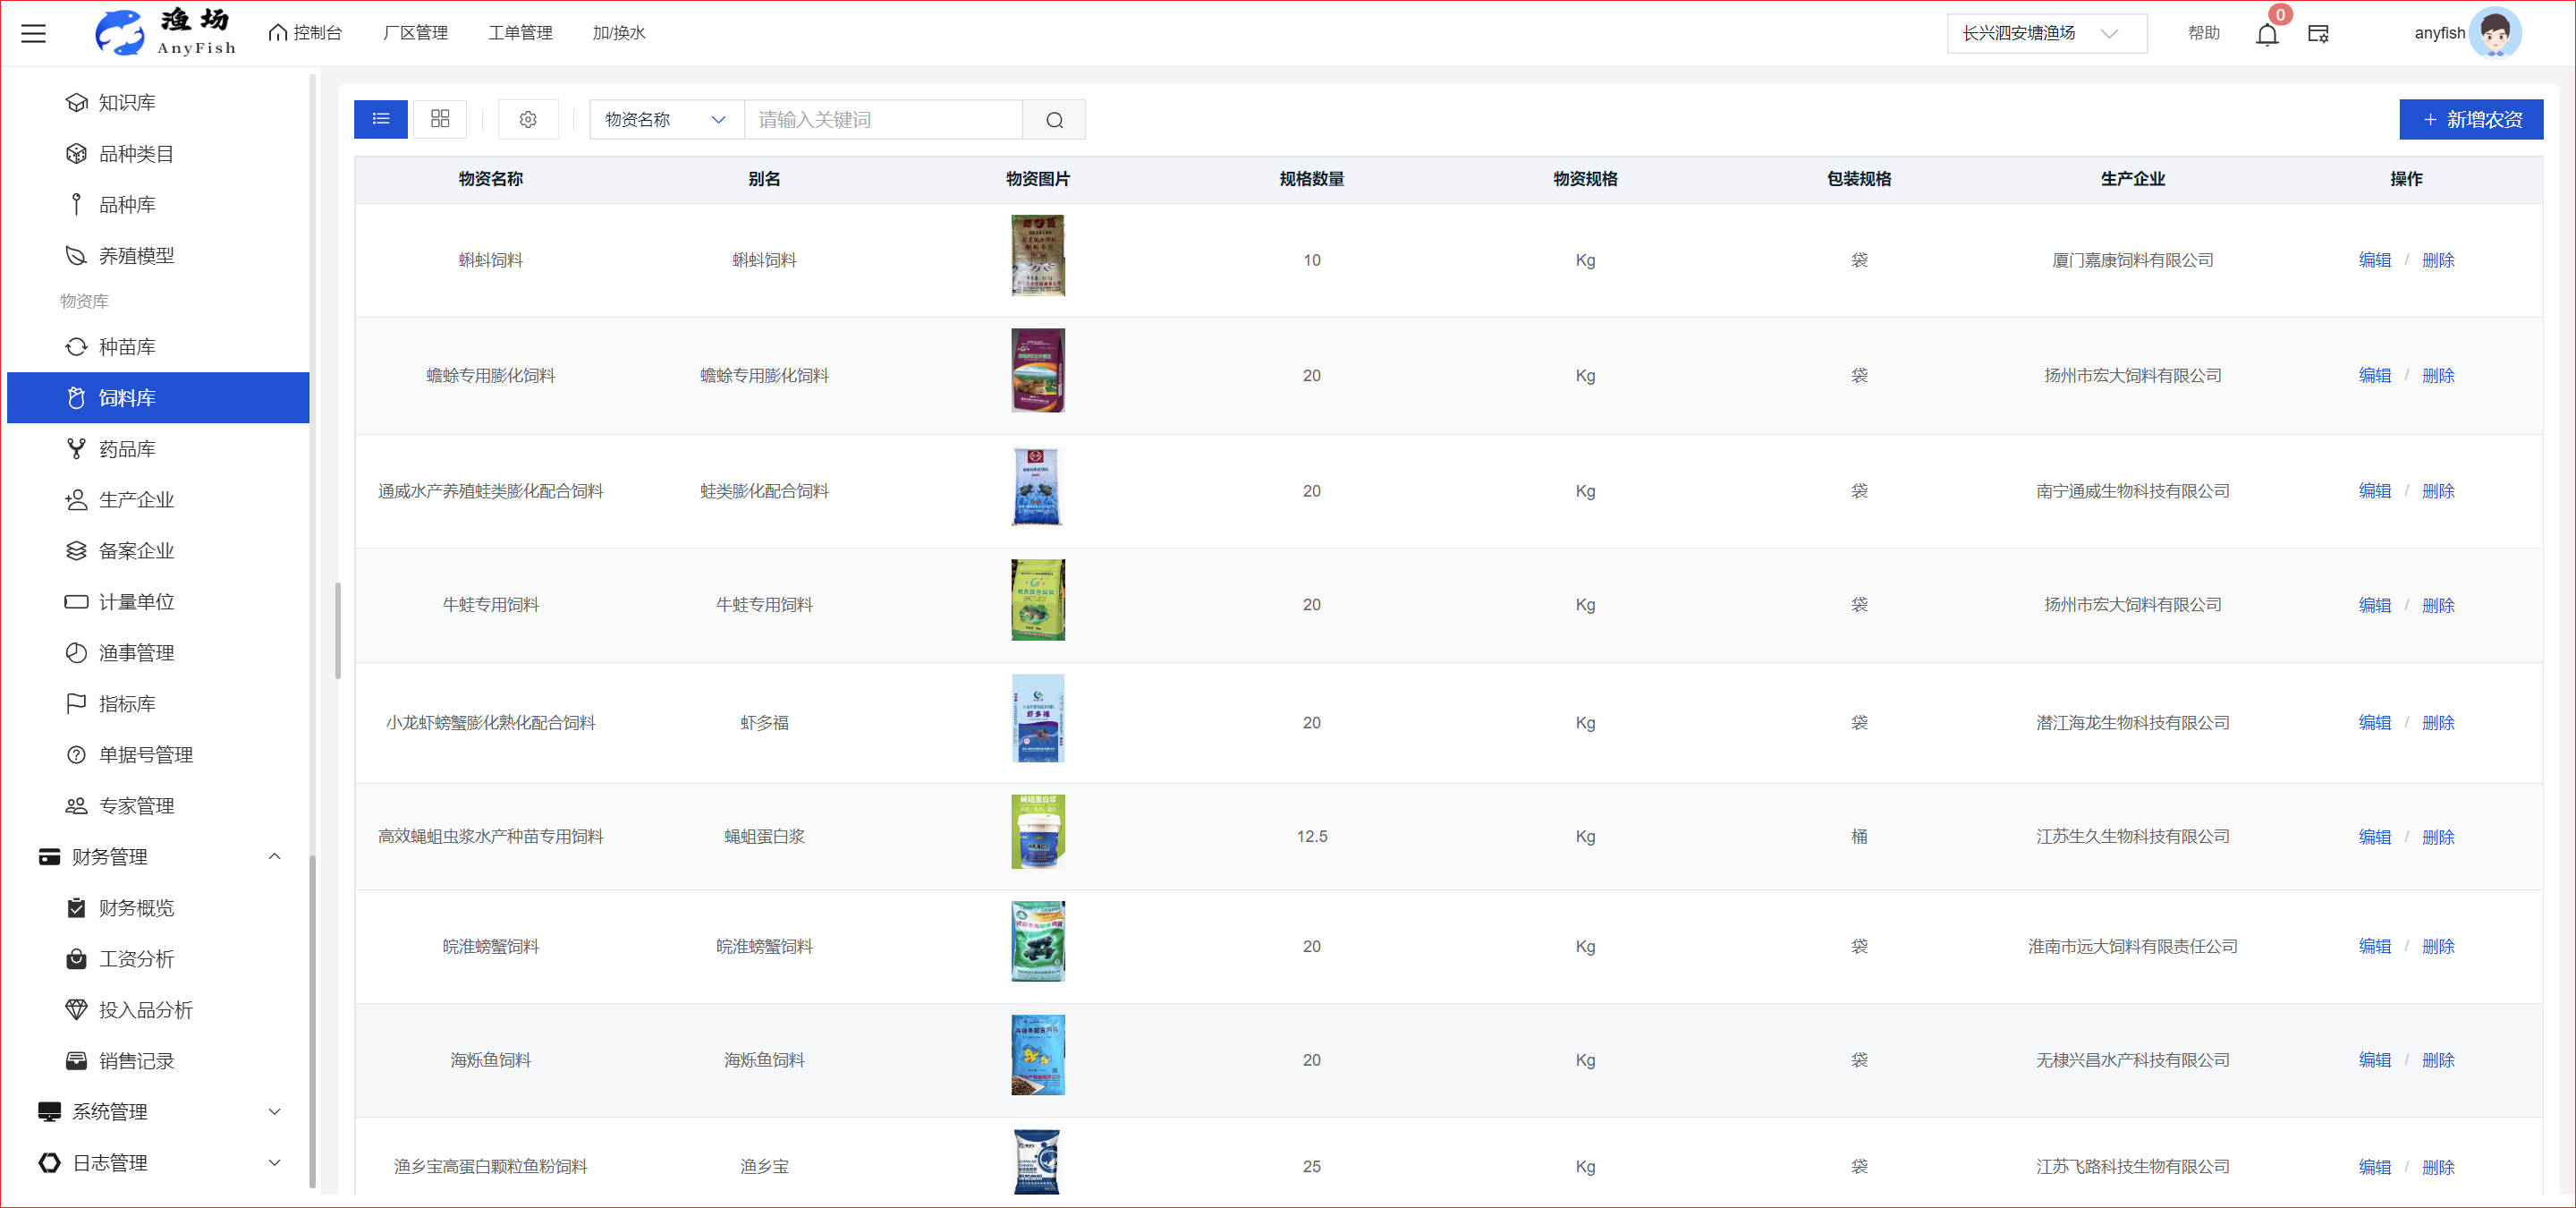Click the hamburger menu icon
Screen dimensions: 2576x1208
pos(34,33)
